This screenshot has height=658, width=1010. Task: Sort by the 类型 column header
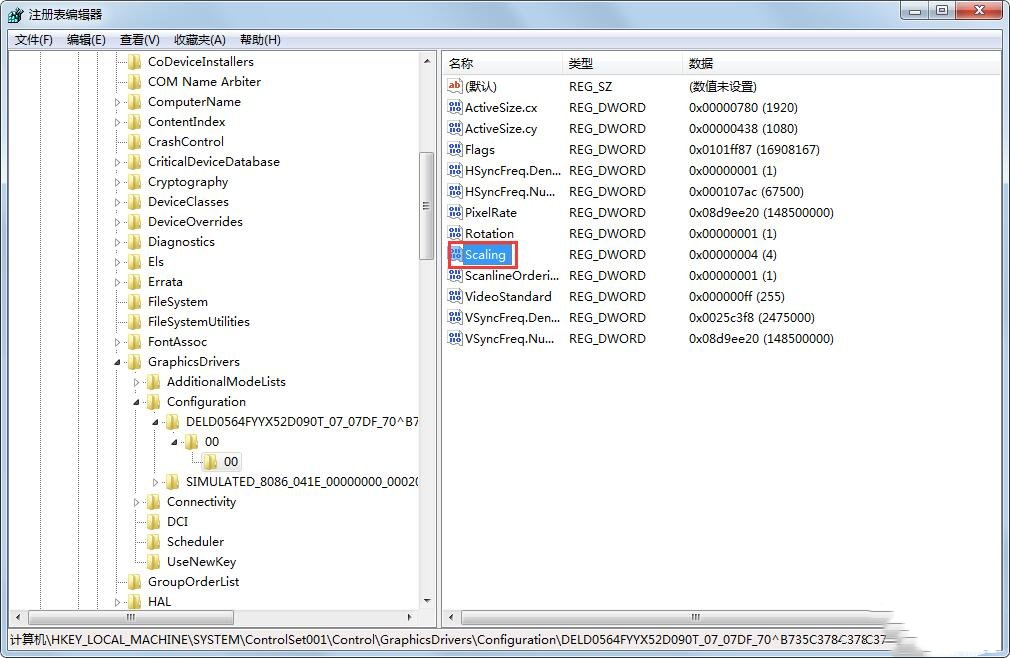[x=622, y=63]
